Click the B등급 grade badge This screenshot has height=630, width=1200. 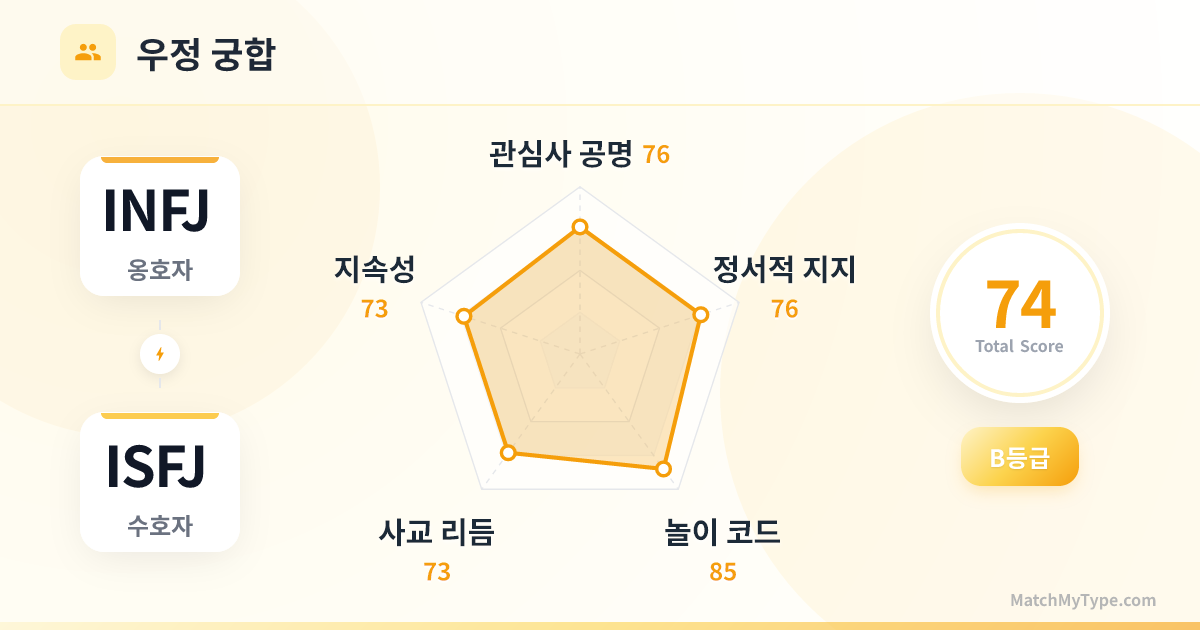[x=1020, y=457]
